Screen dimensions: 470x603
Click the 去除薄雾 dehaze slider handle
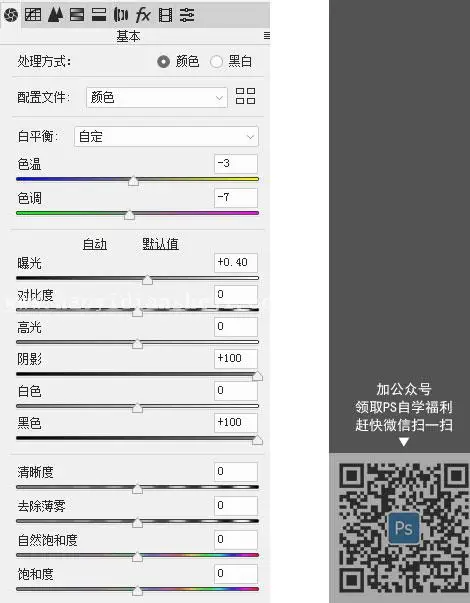(137, 523)
